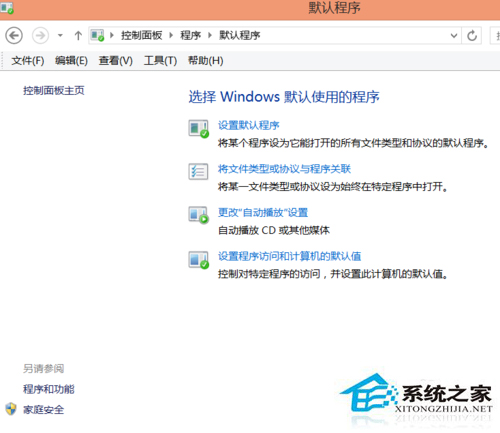Select 程序 in the breadcrumb path
The width and height of the screenshot is (500, 433).
coord(191,35)
